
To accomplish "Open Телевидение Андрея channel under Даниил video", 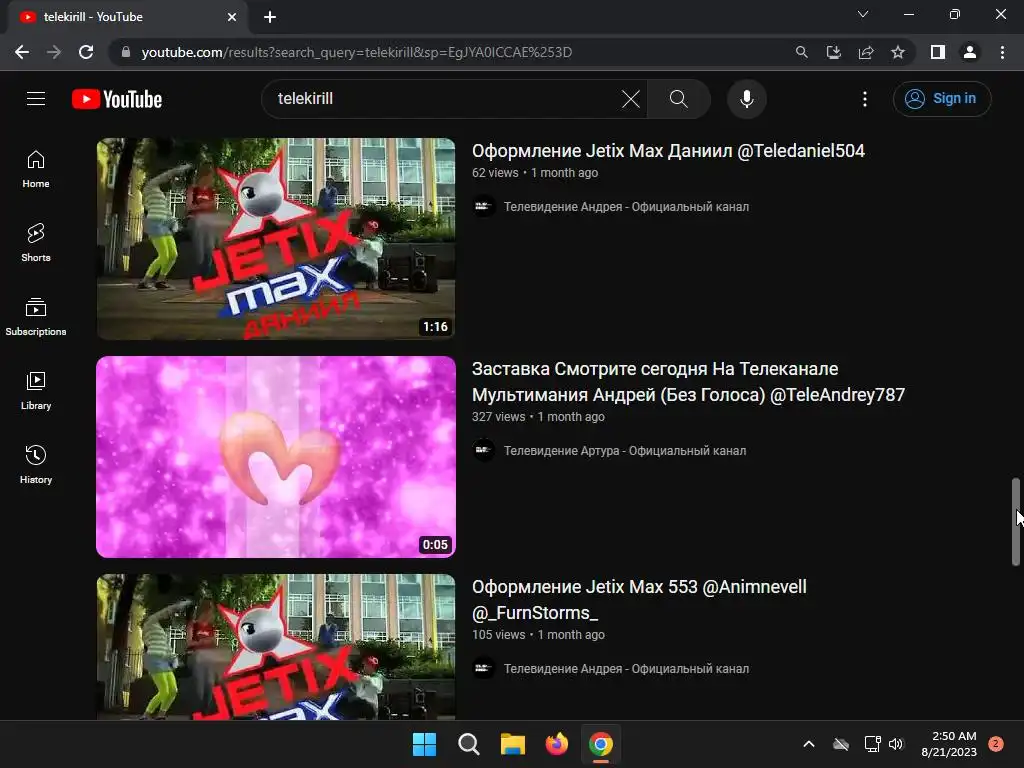I will tap(626, 206).
